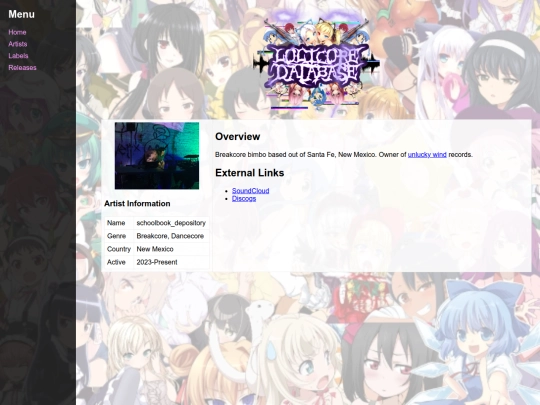
Task: Click the Menu heading in the sidebar
Action: tap(21, 14)
